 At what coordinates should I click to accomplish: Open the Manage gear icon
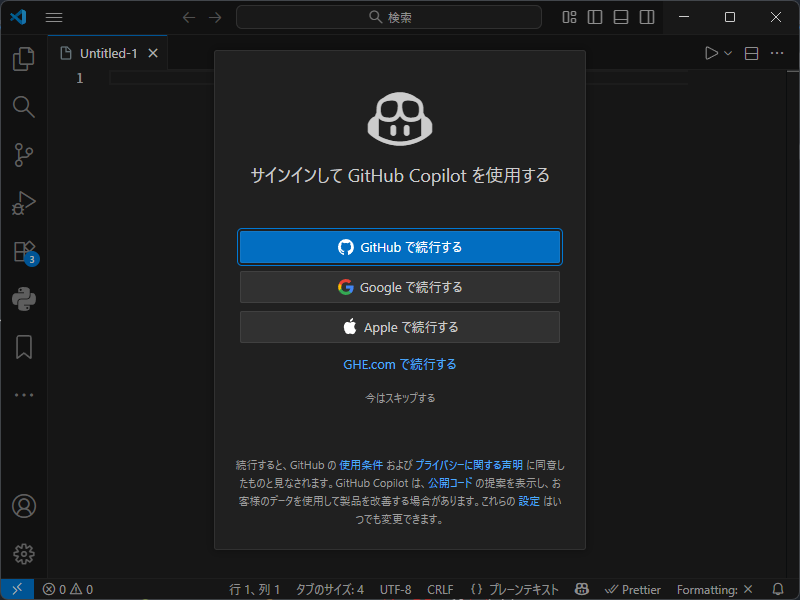click(x=23, y=554)
